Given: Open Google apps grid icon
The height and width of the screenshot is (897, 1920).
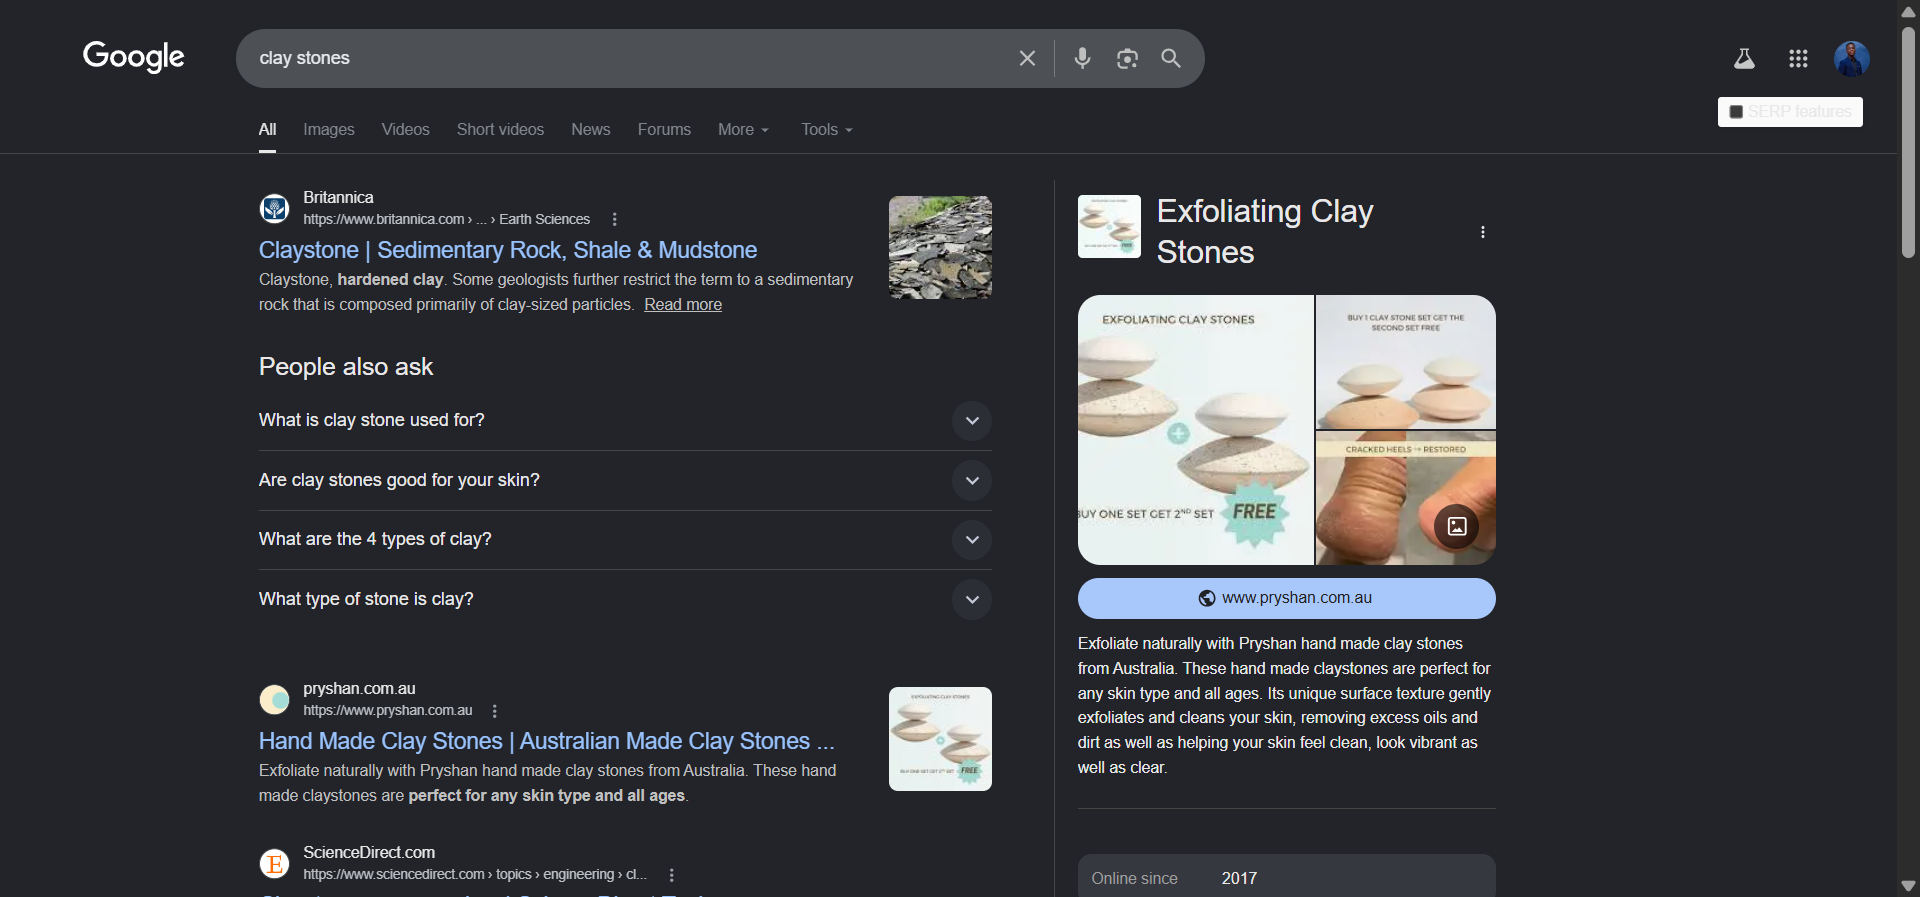Looking at the screenshot, I should (1798, 59).
